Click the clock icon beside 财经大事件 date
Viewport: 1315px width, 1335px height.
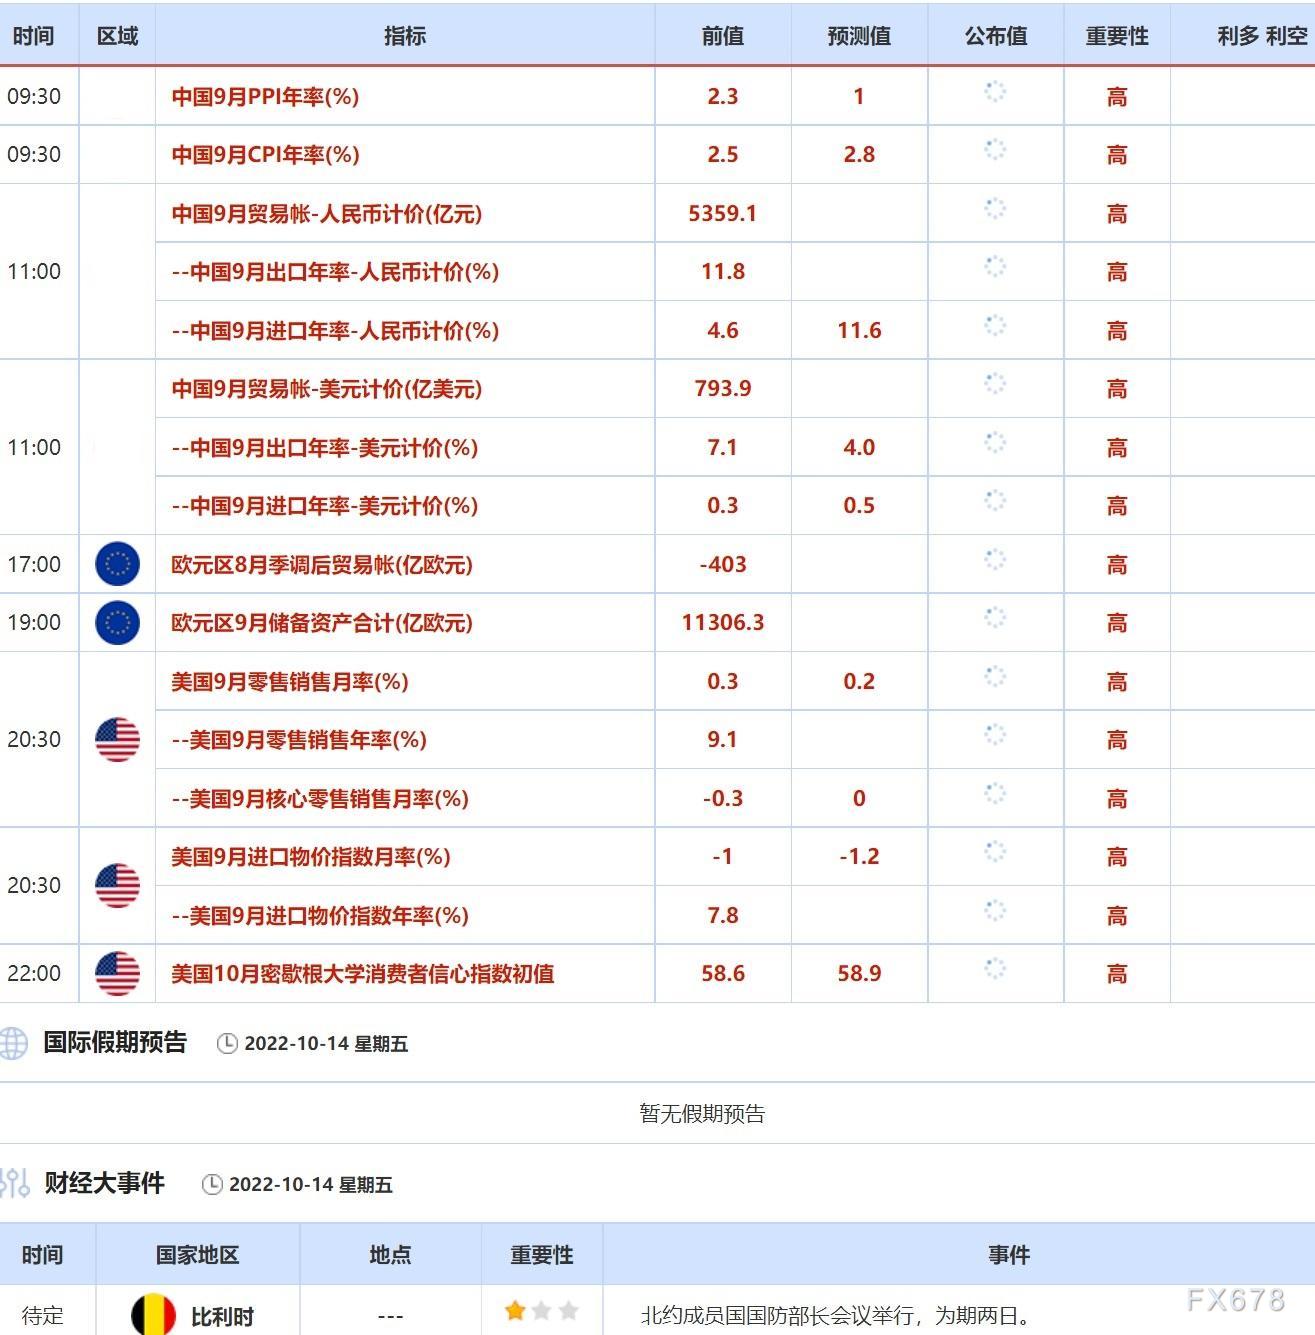pyautogui.click(x=212, y=1185)
